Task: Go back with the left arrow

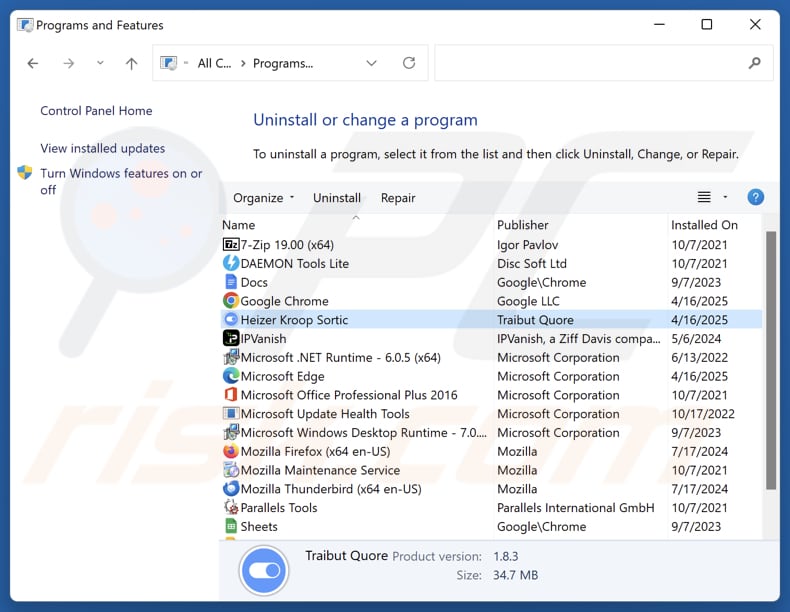Action: (33, 63)
